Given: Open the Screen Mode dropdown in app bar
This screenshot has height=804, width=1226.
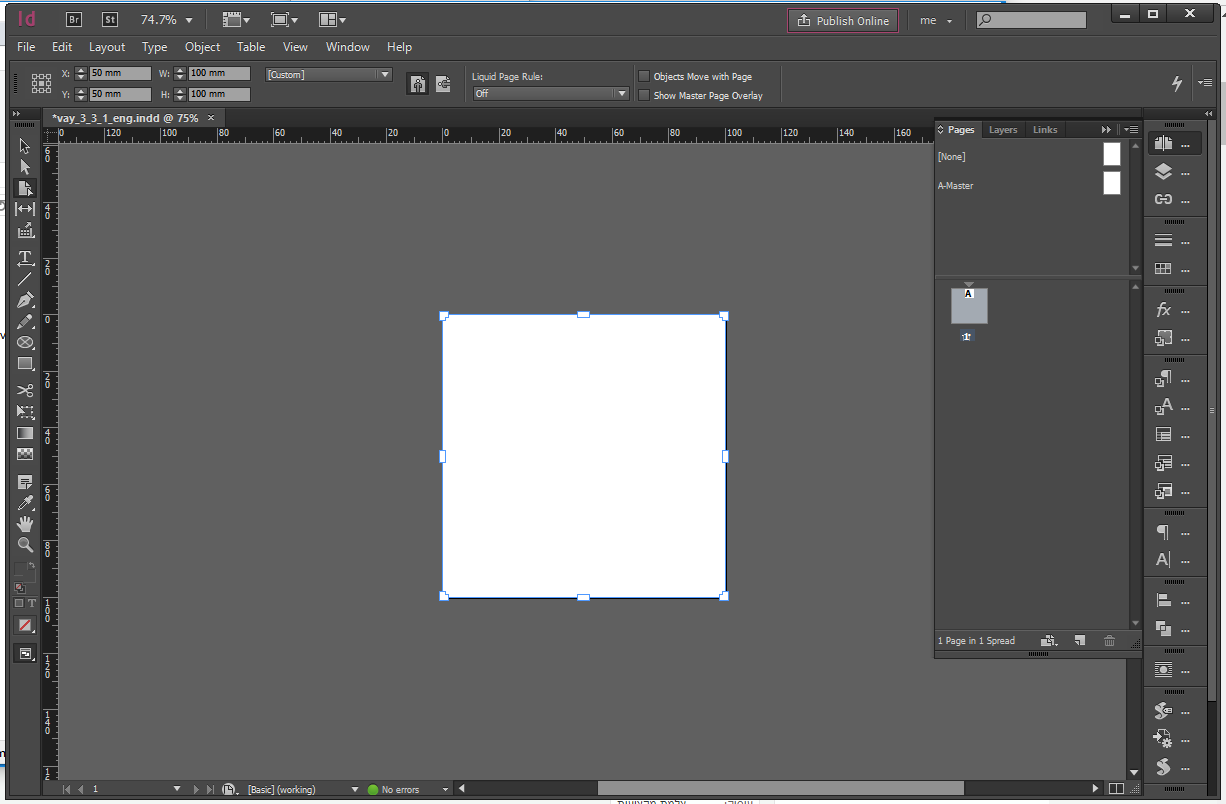Looking at the screenshot, I should pyautogui.click(x=285, y=19).
